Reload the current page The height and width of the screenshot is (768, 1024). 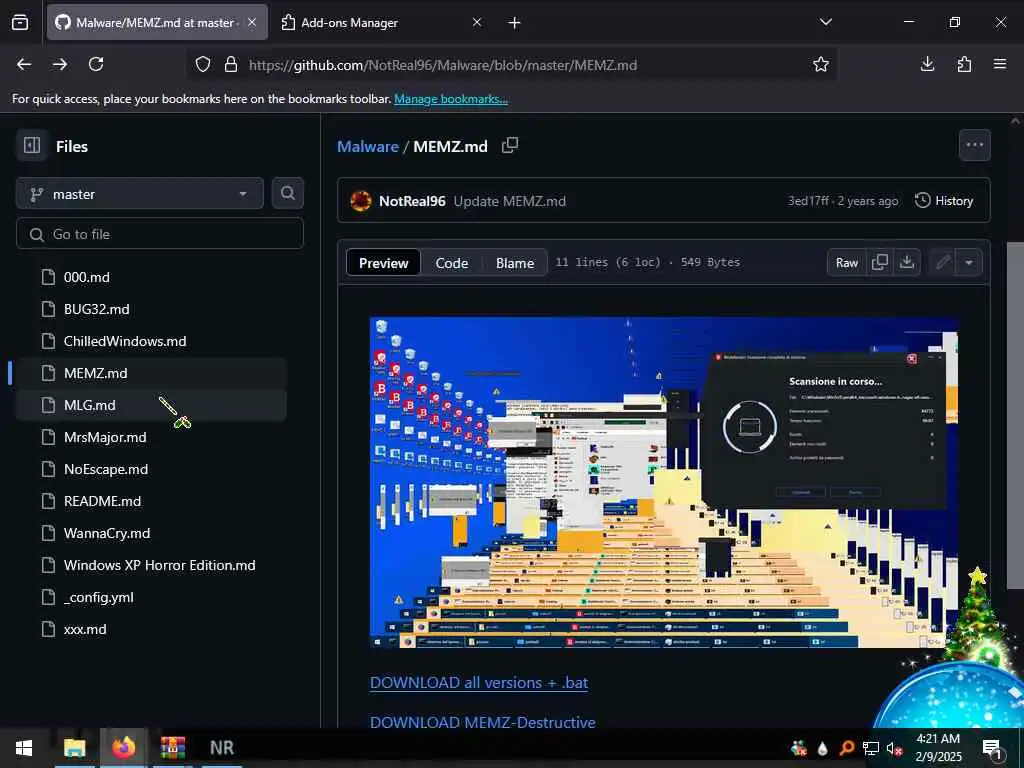point(96,64)
